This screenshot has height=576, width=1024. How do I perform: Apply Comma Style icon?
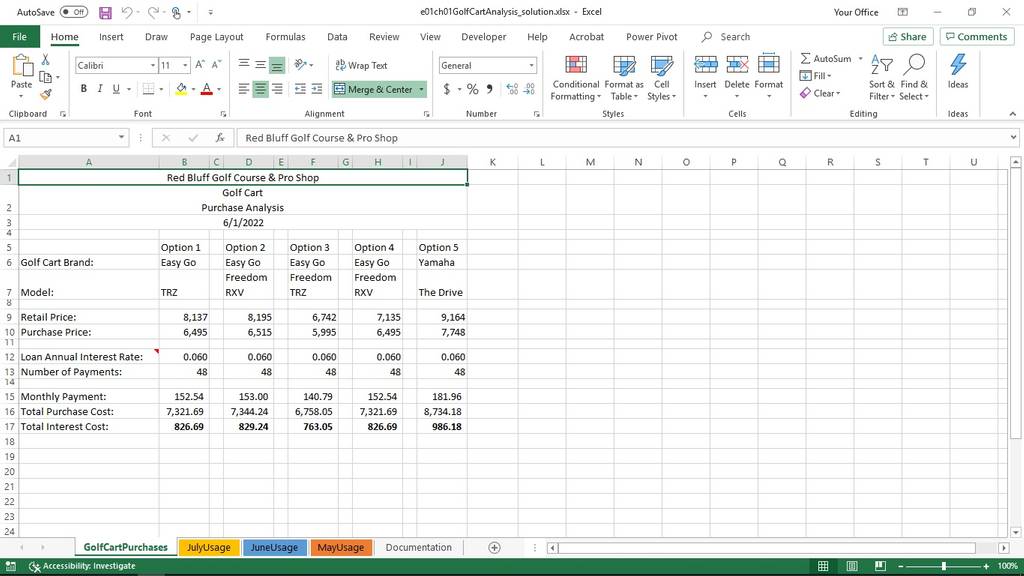[490, 89]
